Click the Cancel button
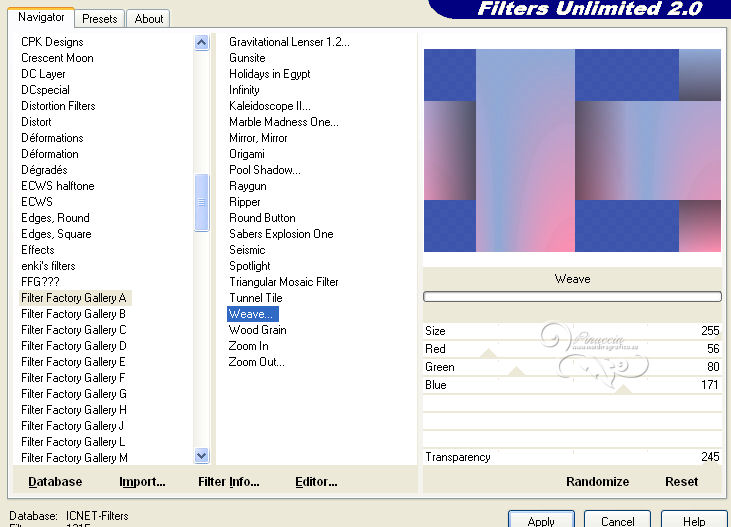The height and width of the screenshot is (527, 731). (617, 520)
